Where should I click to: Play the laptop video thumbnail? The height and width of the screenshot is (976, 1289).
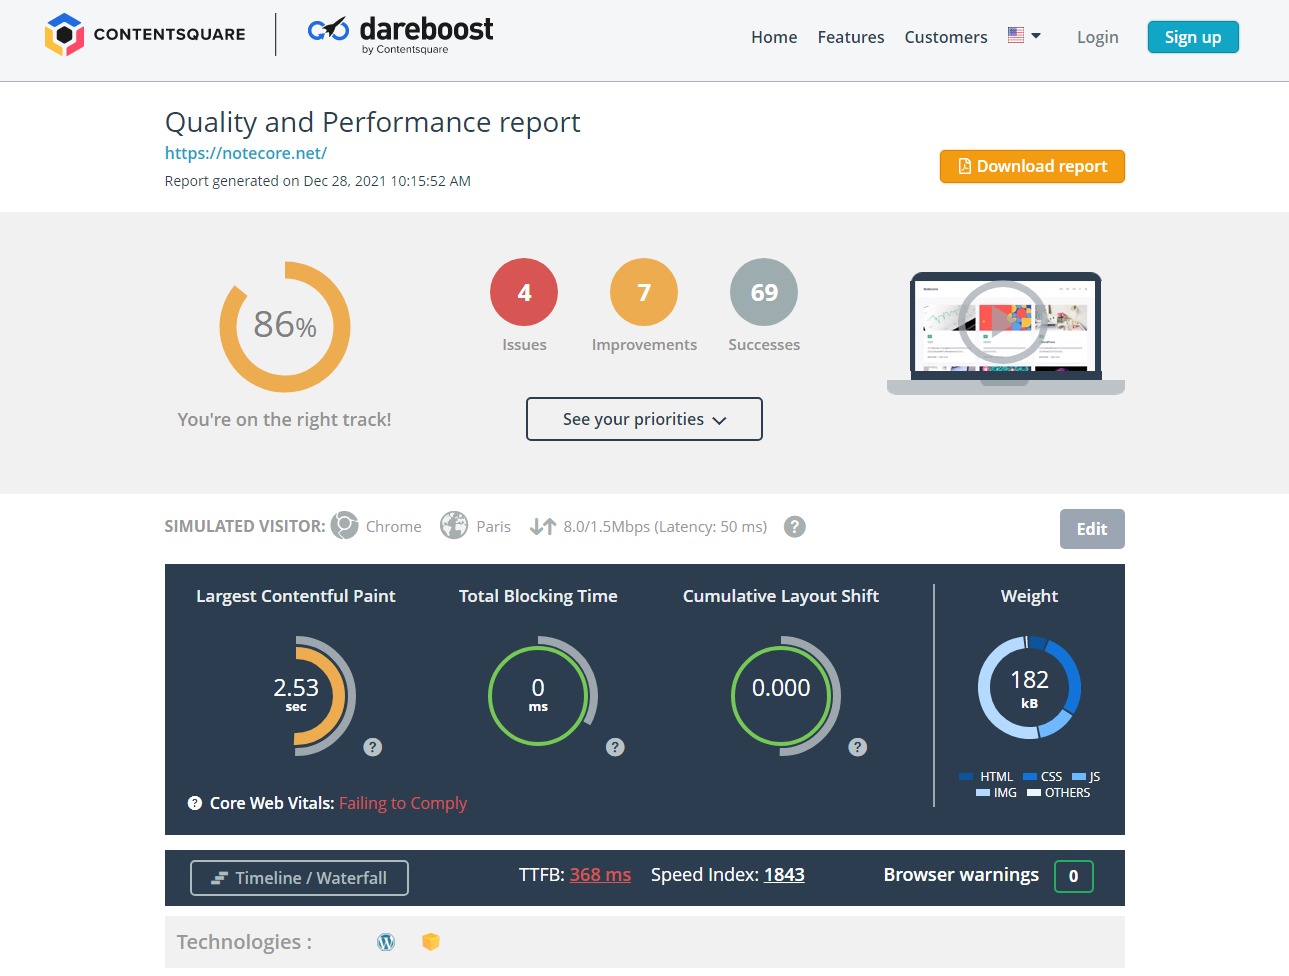pyautogui.click(x=1004, y=321)
